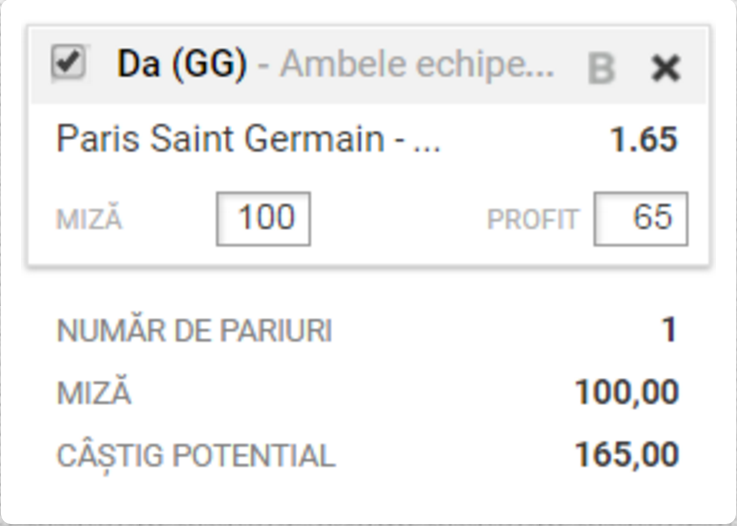Click the stake input showing 100
Screen dimensions: 737x526
point(263,219)
